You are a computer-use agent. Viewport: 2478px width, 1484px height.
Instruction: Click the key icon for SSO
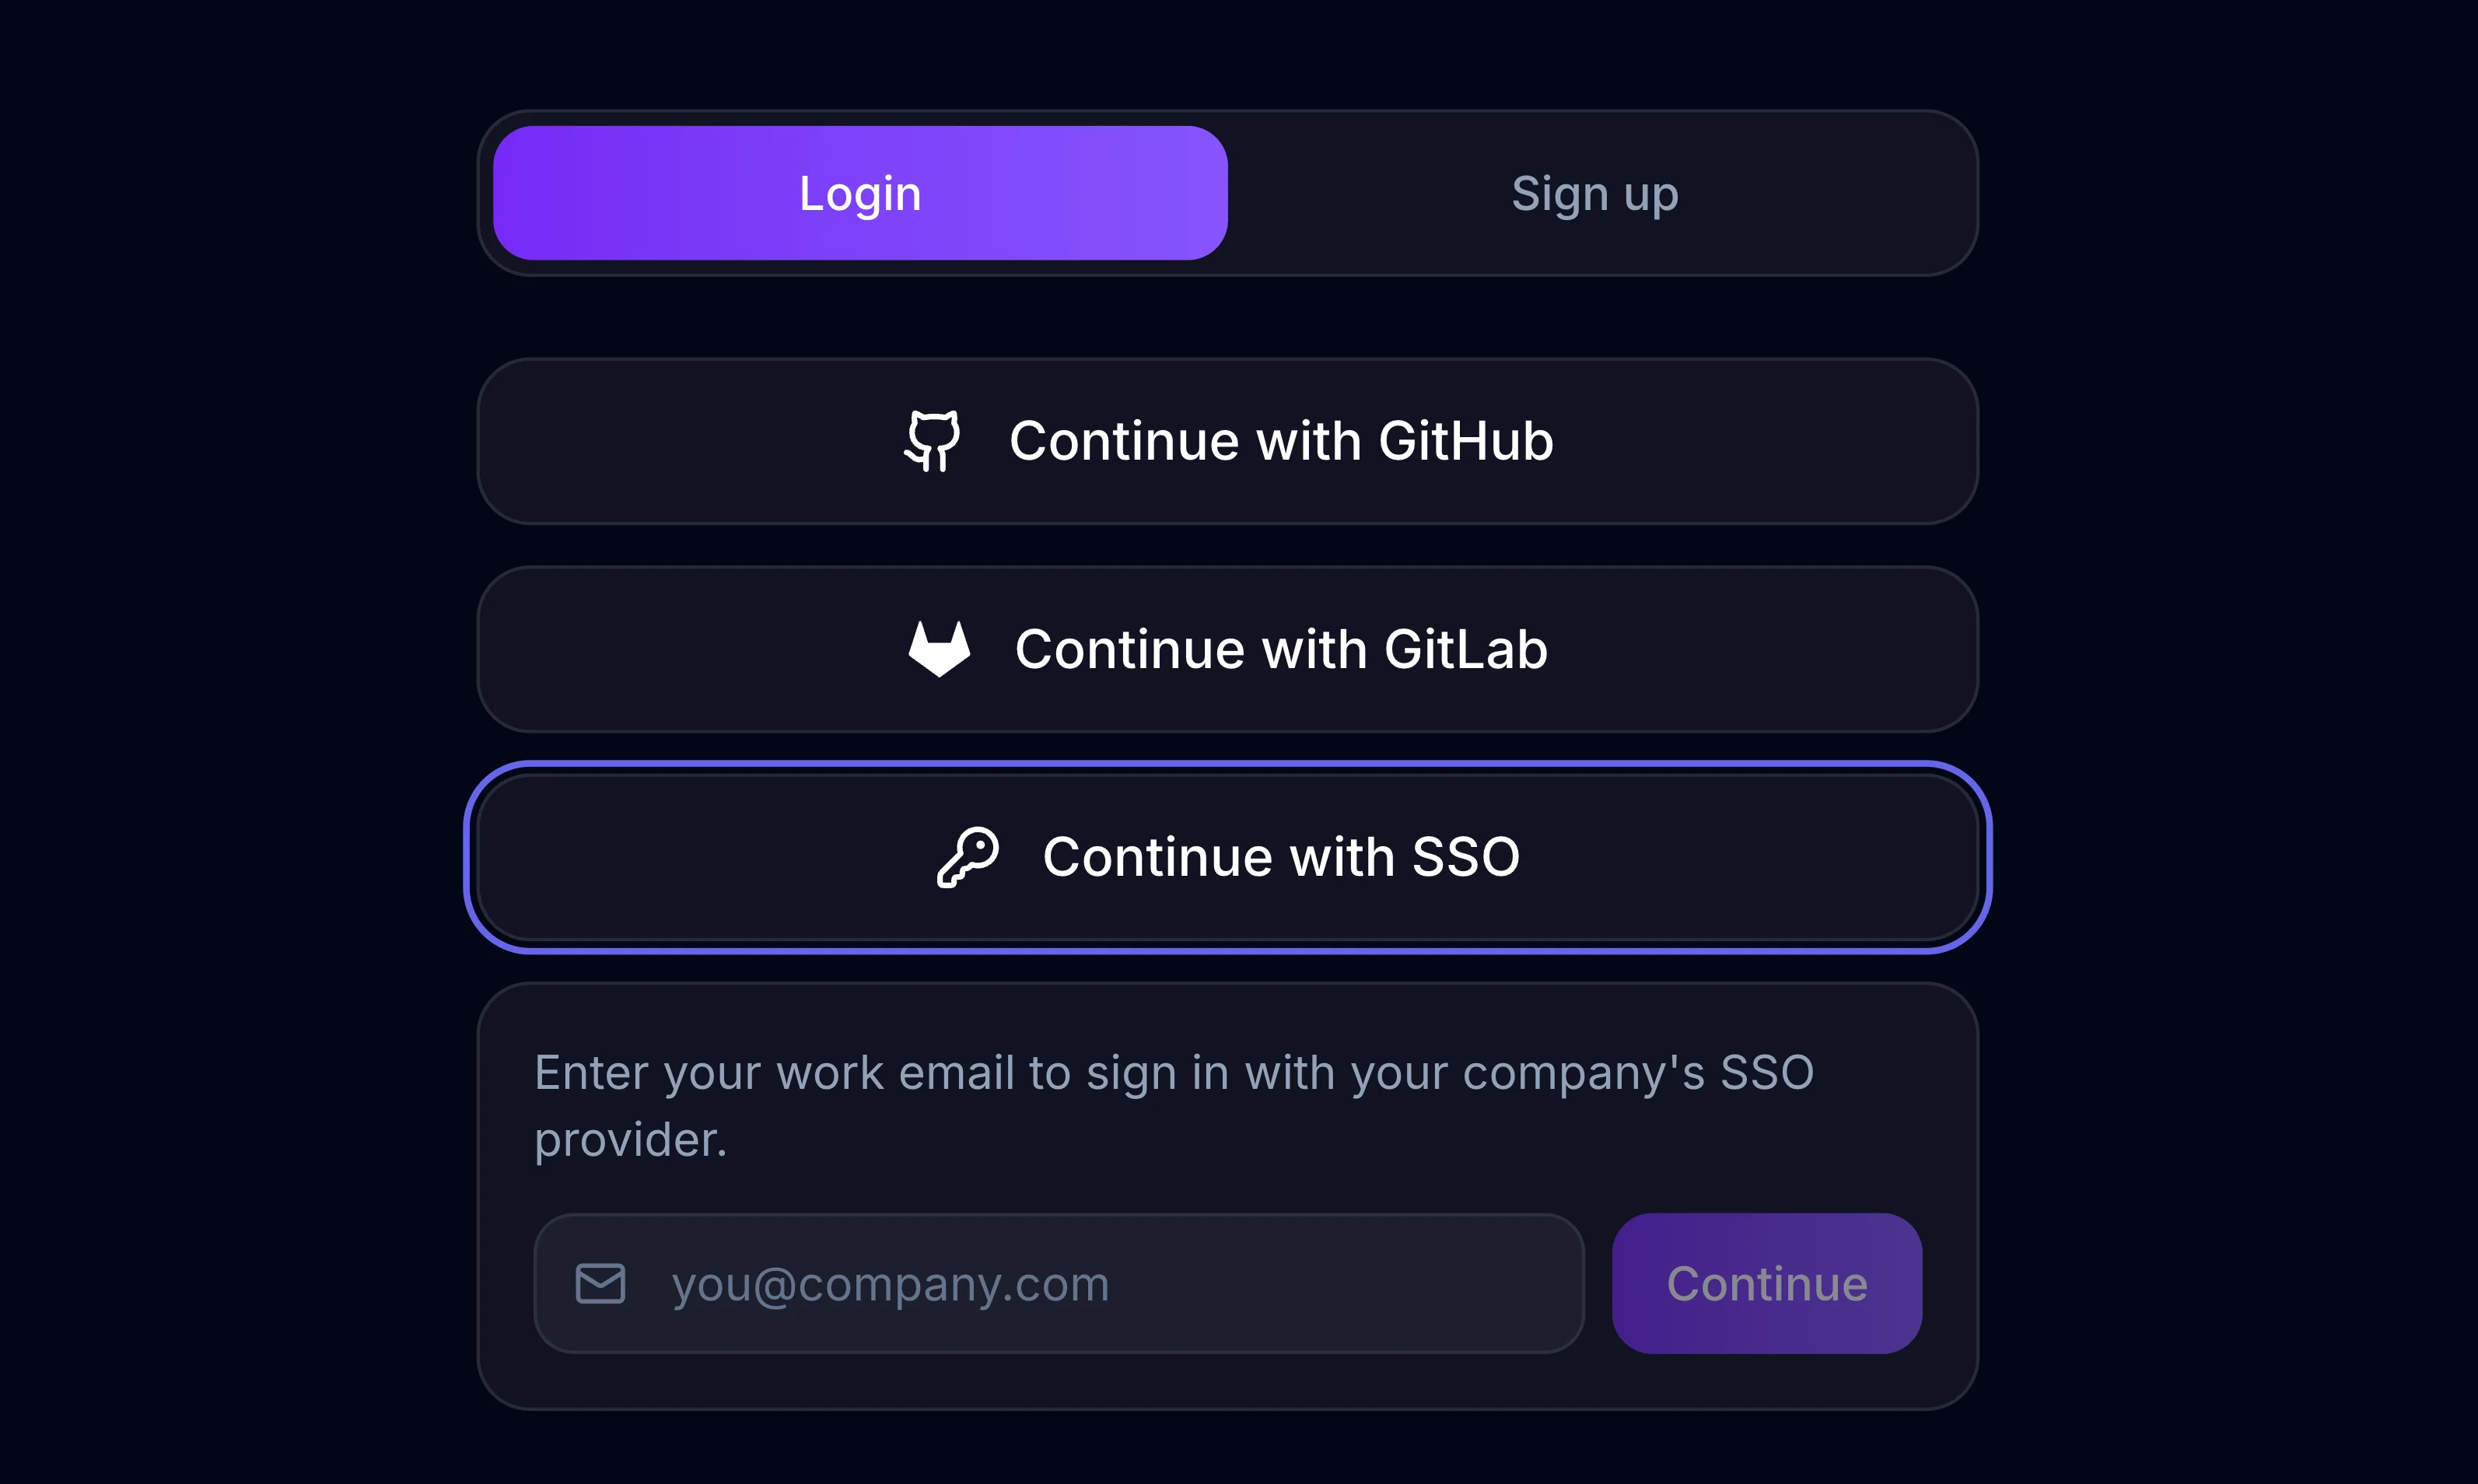coord(967,857)
